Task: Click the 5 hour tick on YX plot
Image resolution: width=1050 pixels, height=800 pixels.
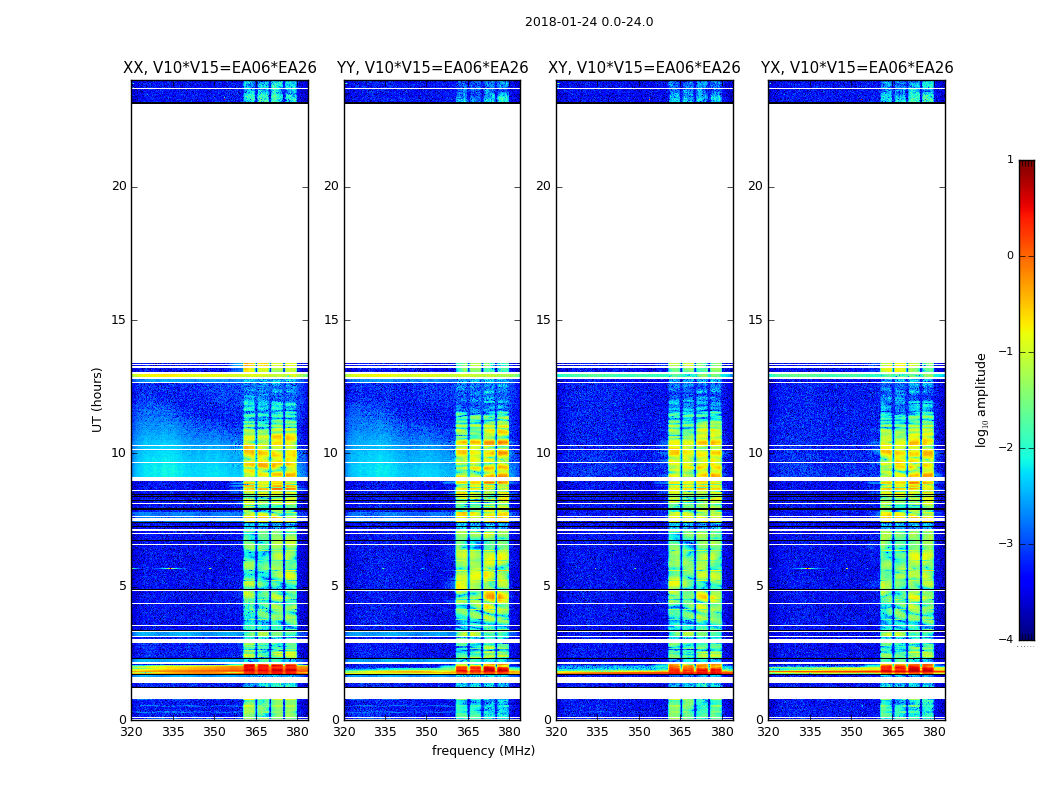Action: tap(759, 586)
